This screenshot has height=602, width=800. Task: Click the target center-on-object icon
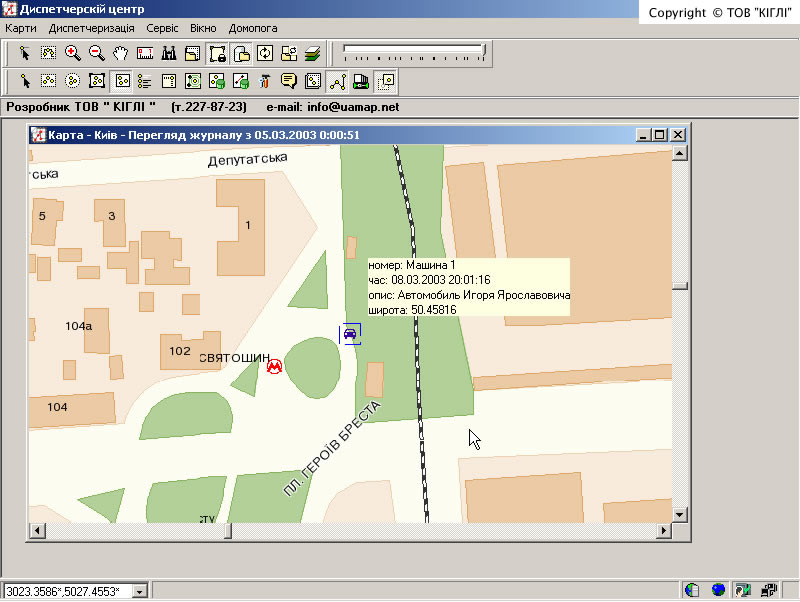click(x=193, y=81)
